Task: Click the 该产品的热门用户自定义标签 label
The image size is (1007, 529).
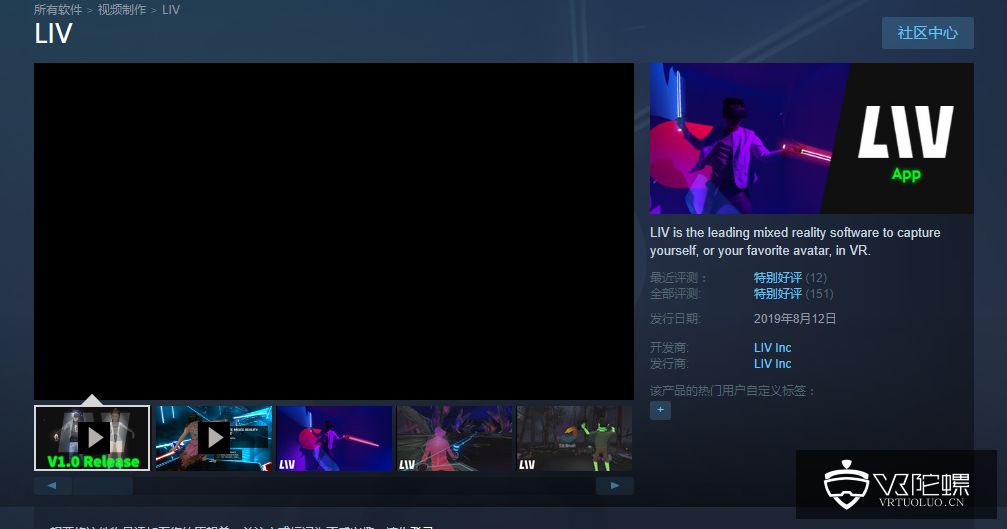Action: (732, 390)
